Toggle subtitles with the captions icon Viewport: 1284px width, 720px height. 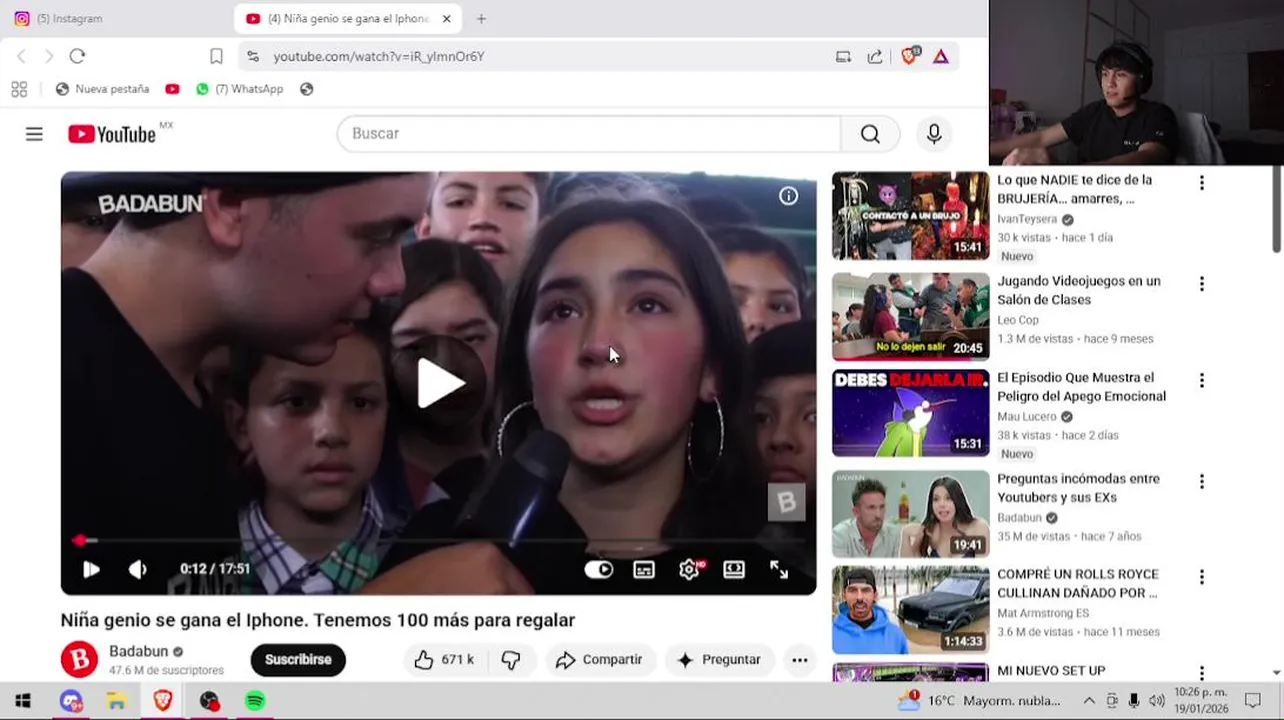pos(644,569)
